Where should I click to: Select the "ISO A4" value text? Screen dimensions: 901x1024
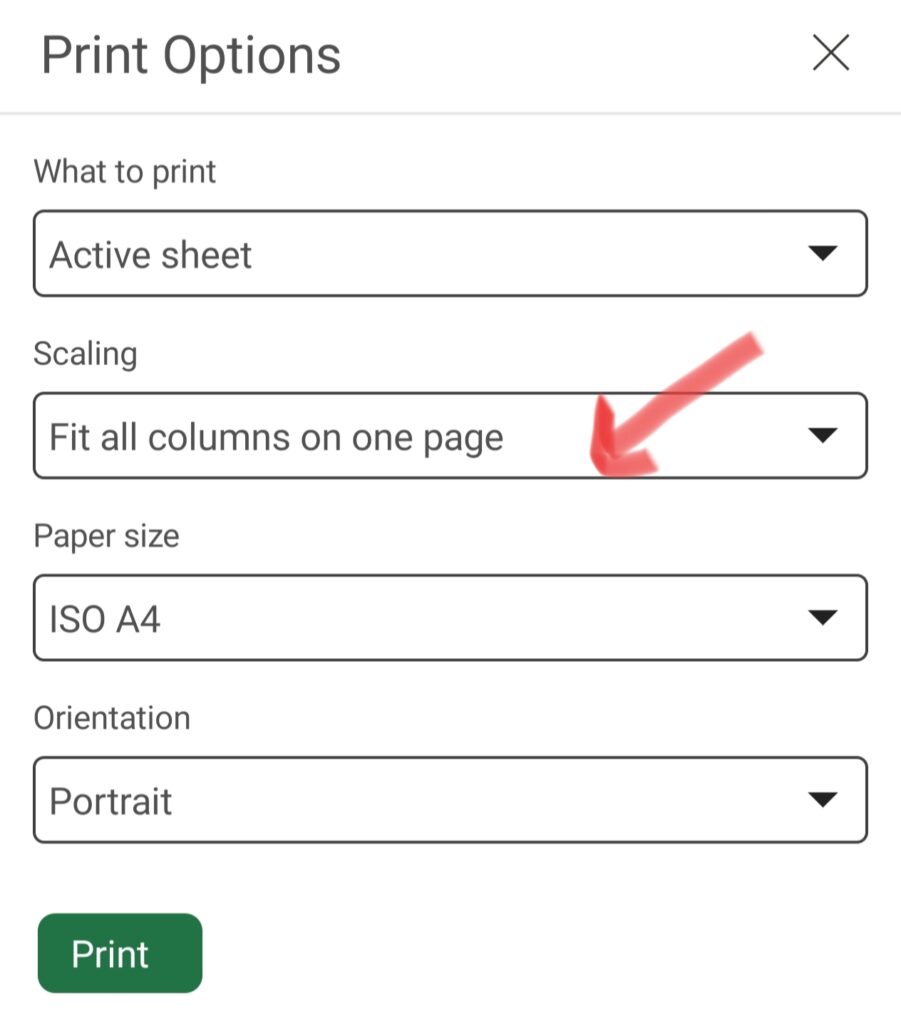(105, 619)
